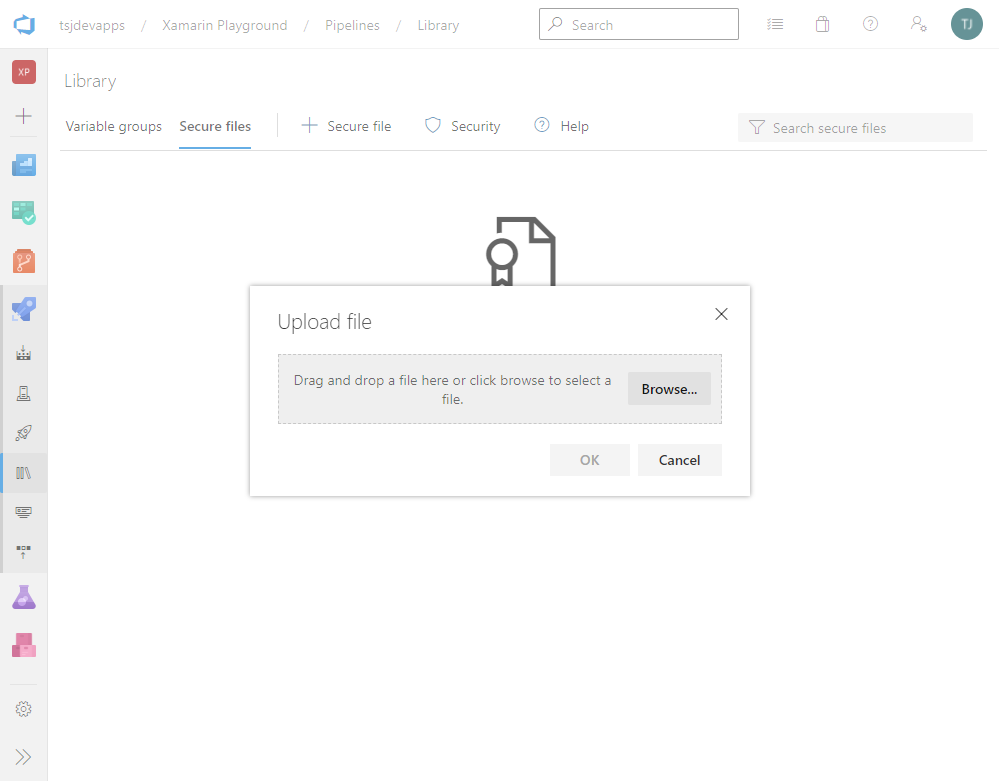This screenshot has width=999, height=781.
Task: Focus the Search secure files field
Action: (865, 128)
